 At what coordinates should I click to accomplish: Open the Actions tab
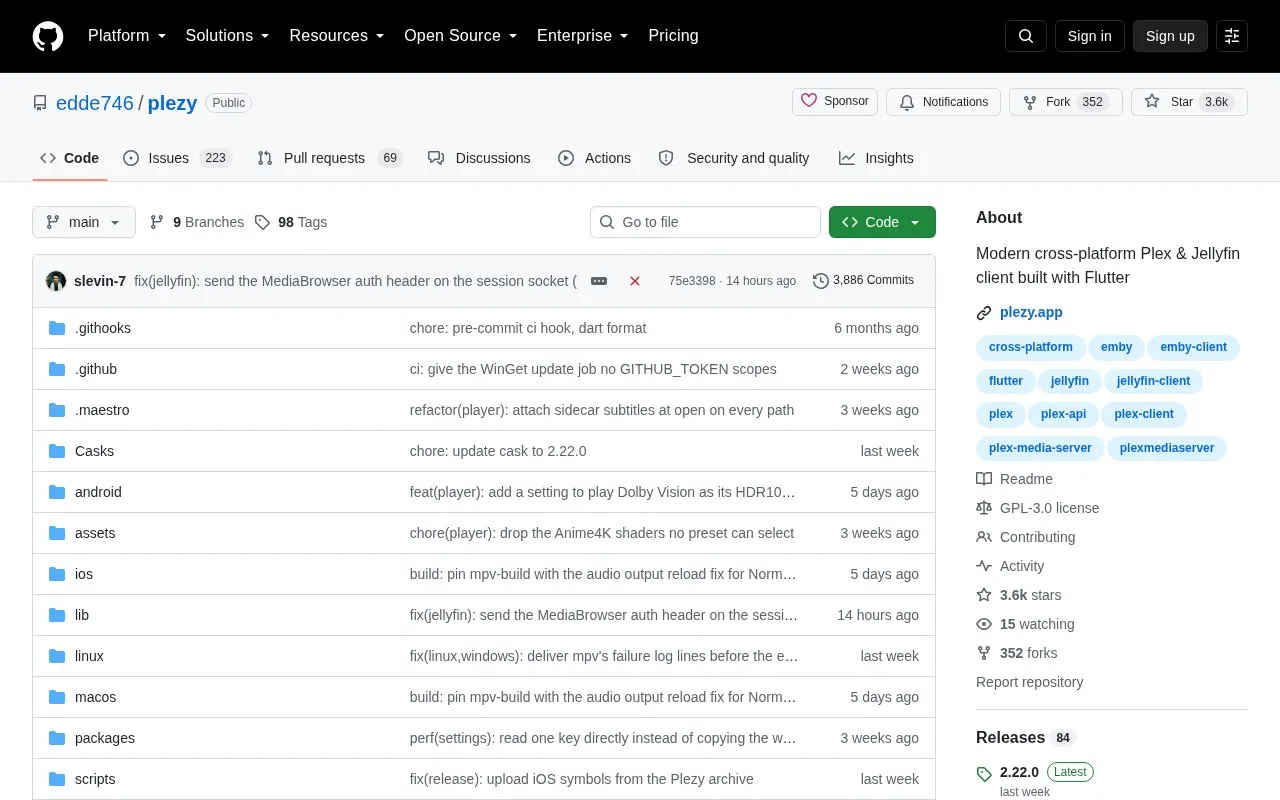594,158
